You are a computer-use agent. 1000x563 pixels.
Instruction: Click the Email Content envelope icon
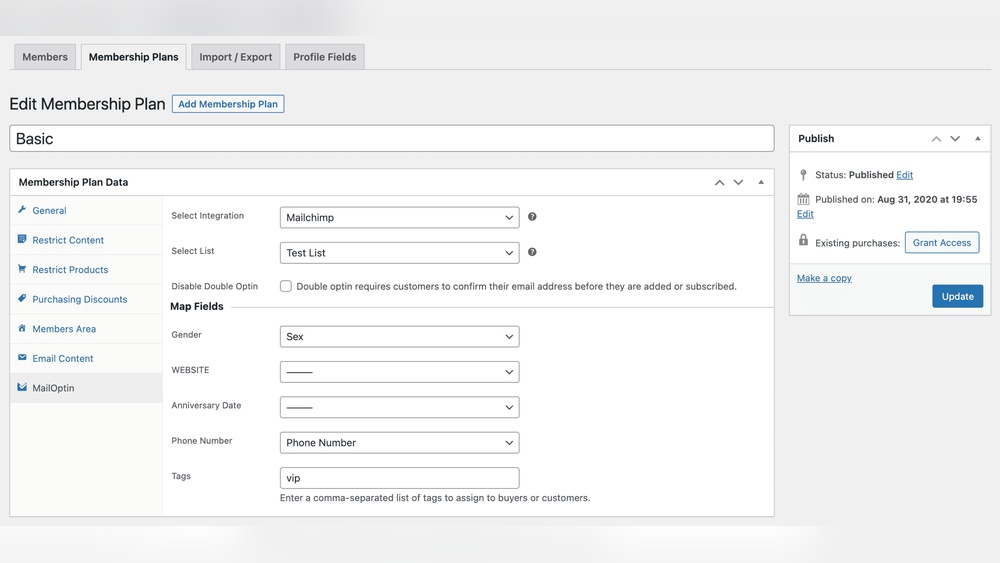(x=22, y=358)
